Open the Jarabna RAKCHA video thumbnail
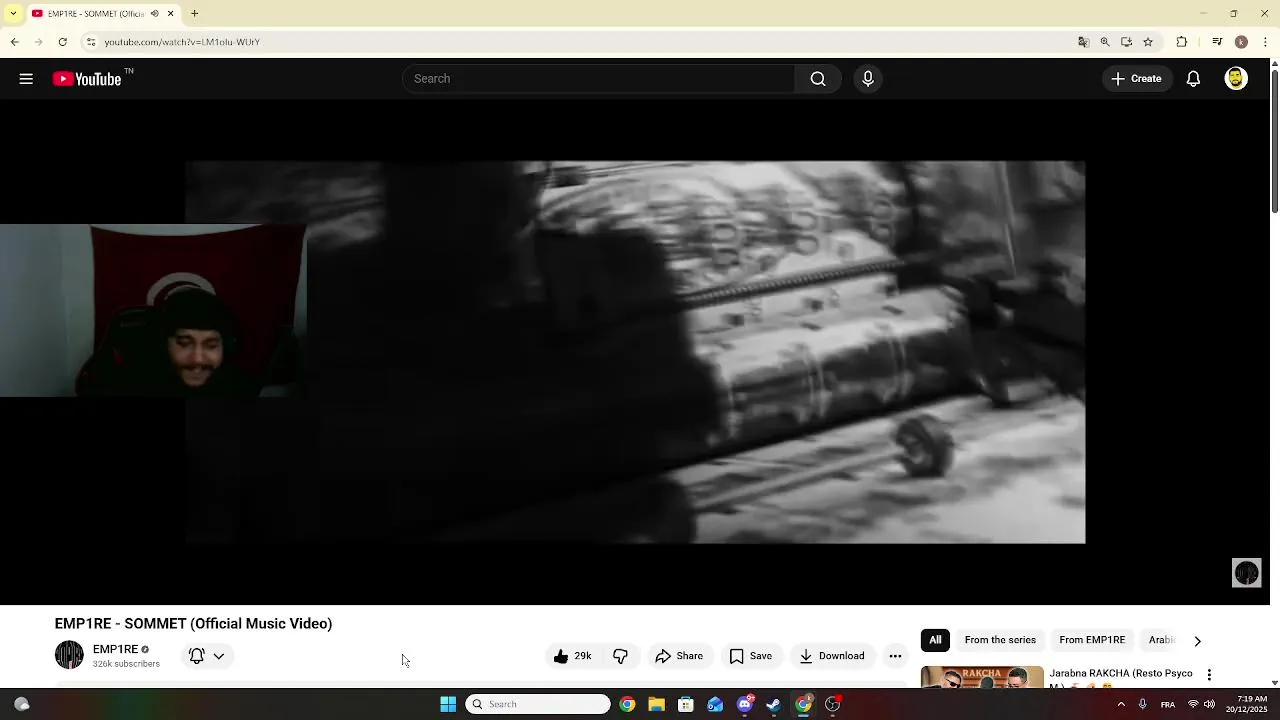Screen dimensions: 1280x720 (x=982, y=677)
